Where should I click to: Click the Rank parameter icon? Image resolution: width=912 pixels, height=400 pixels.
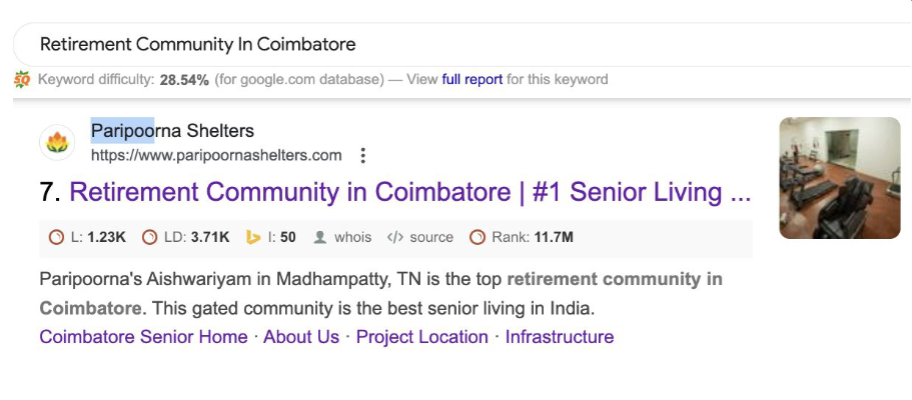pos(477,237)
